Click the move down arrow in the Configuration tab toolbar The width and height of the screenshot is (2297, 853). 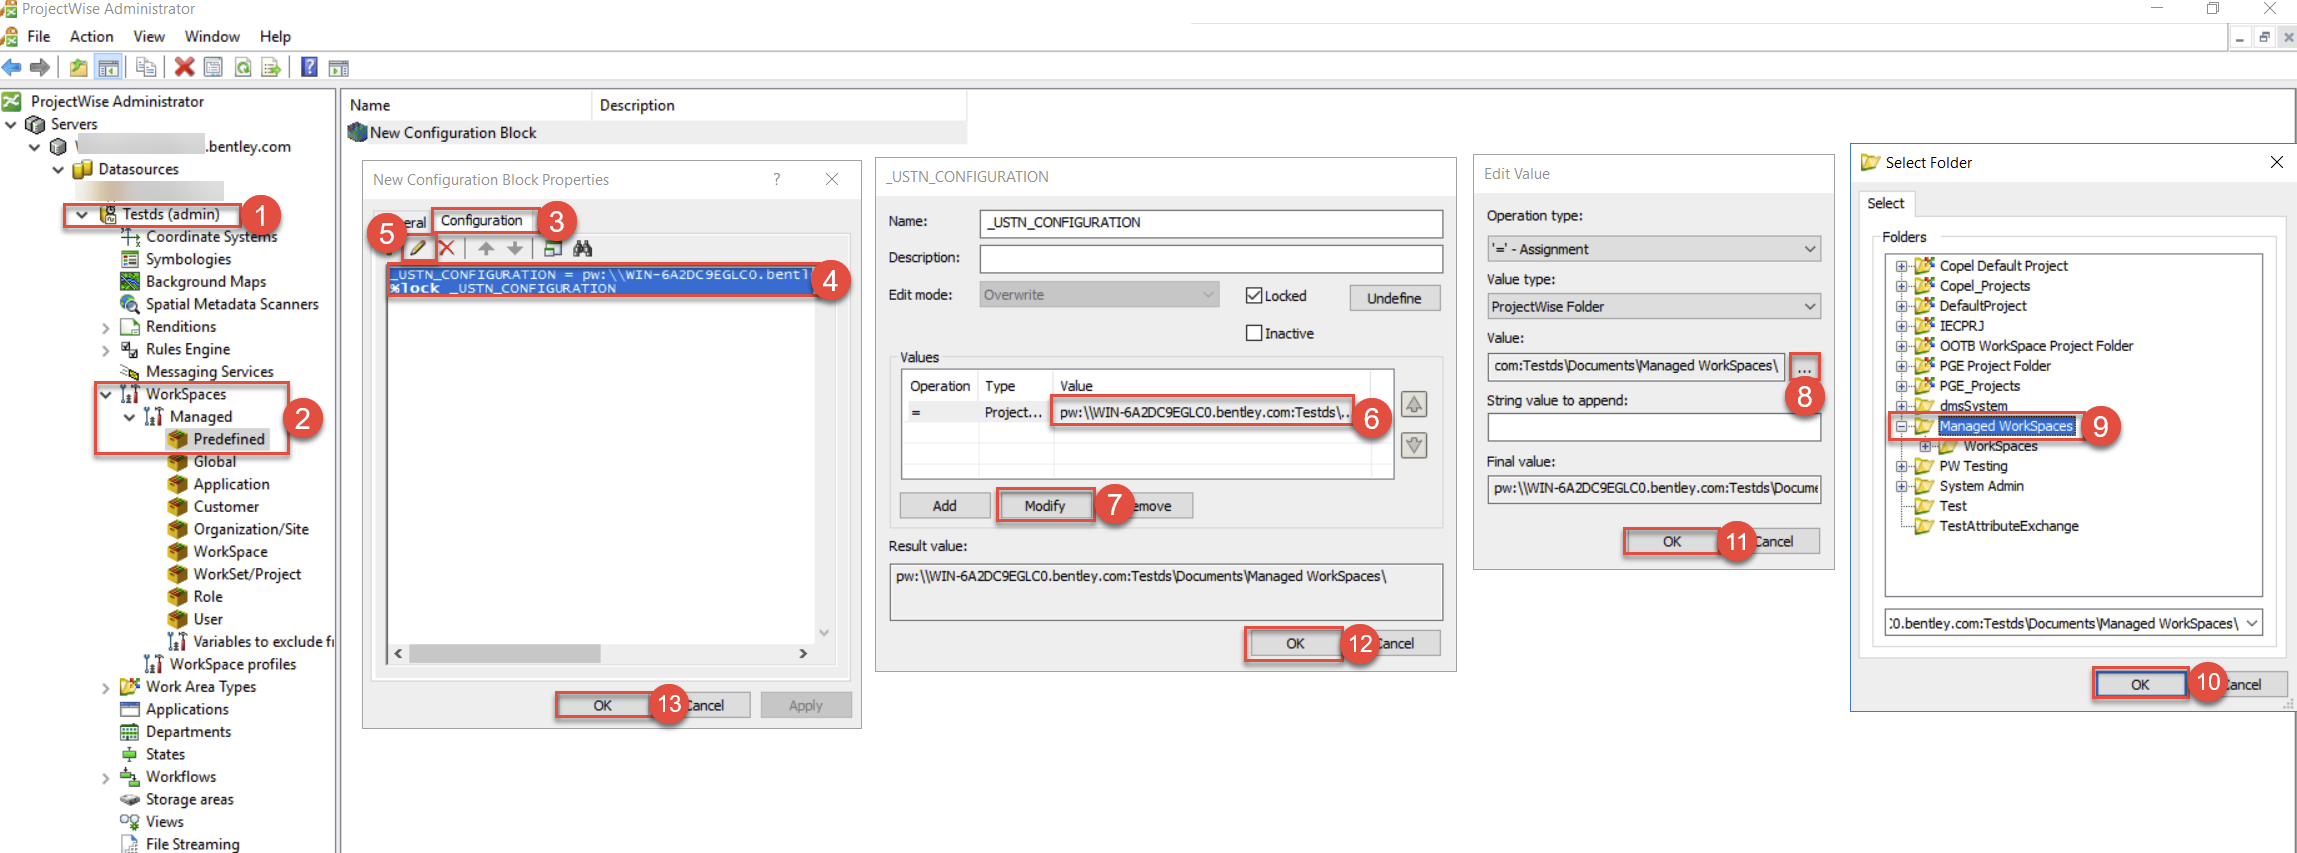click(514, 248)
